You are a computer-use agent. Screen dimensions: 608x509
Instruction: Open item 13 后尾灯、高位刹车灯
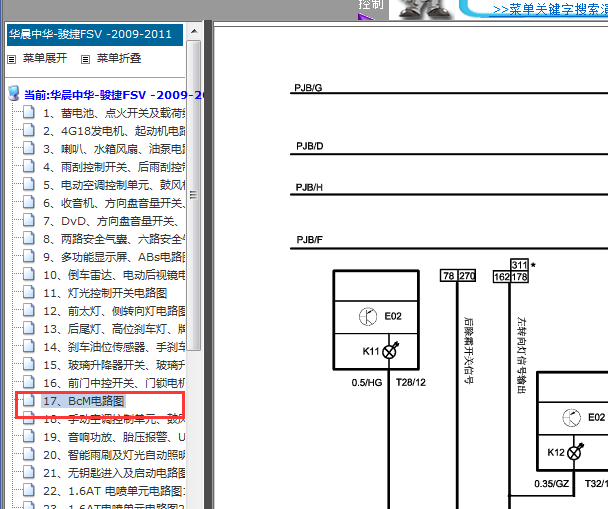pos(114,329)
